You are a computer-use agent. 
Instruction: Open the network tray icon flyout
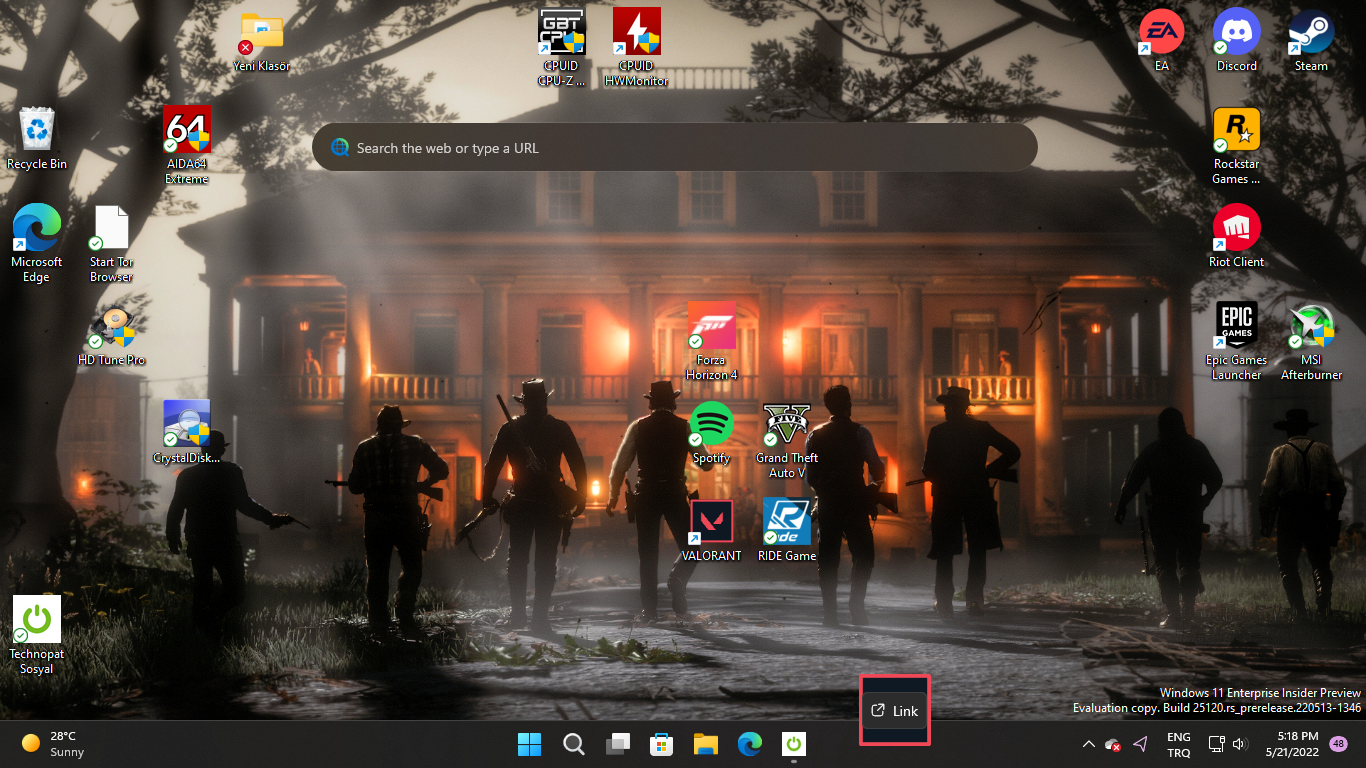pos(1216,744)
